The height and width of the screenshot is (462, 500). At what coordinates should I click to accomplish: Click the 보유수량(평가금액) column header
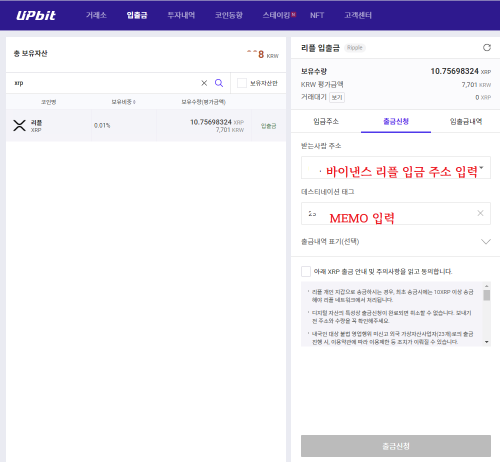click(x=204, y=102)
